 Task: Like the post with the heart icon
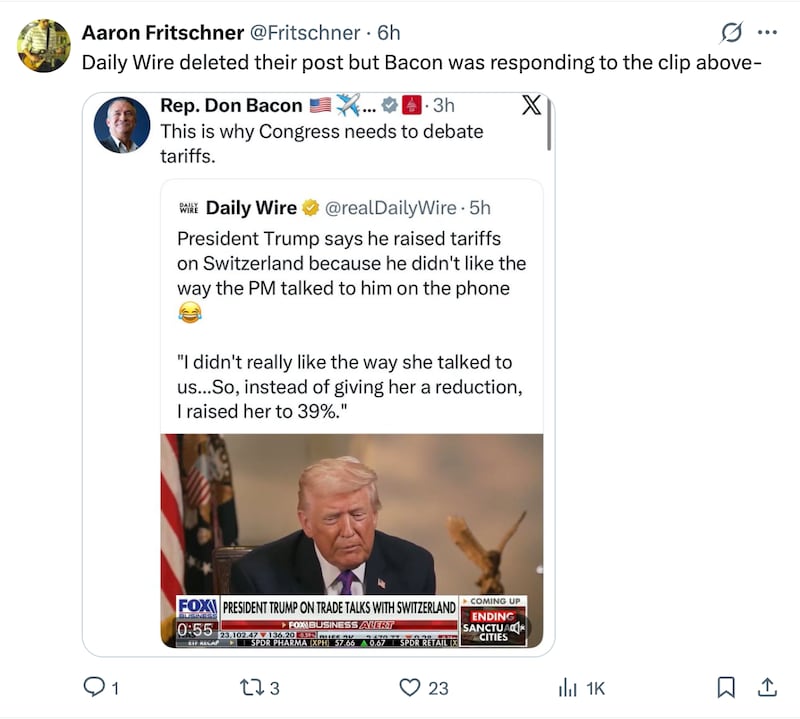point(410,688)
